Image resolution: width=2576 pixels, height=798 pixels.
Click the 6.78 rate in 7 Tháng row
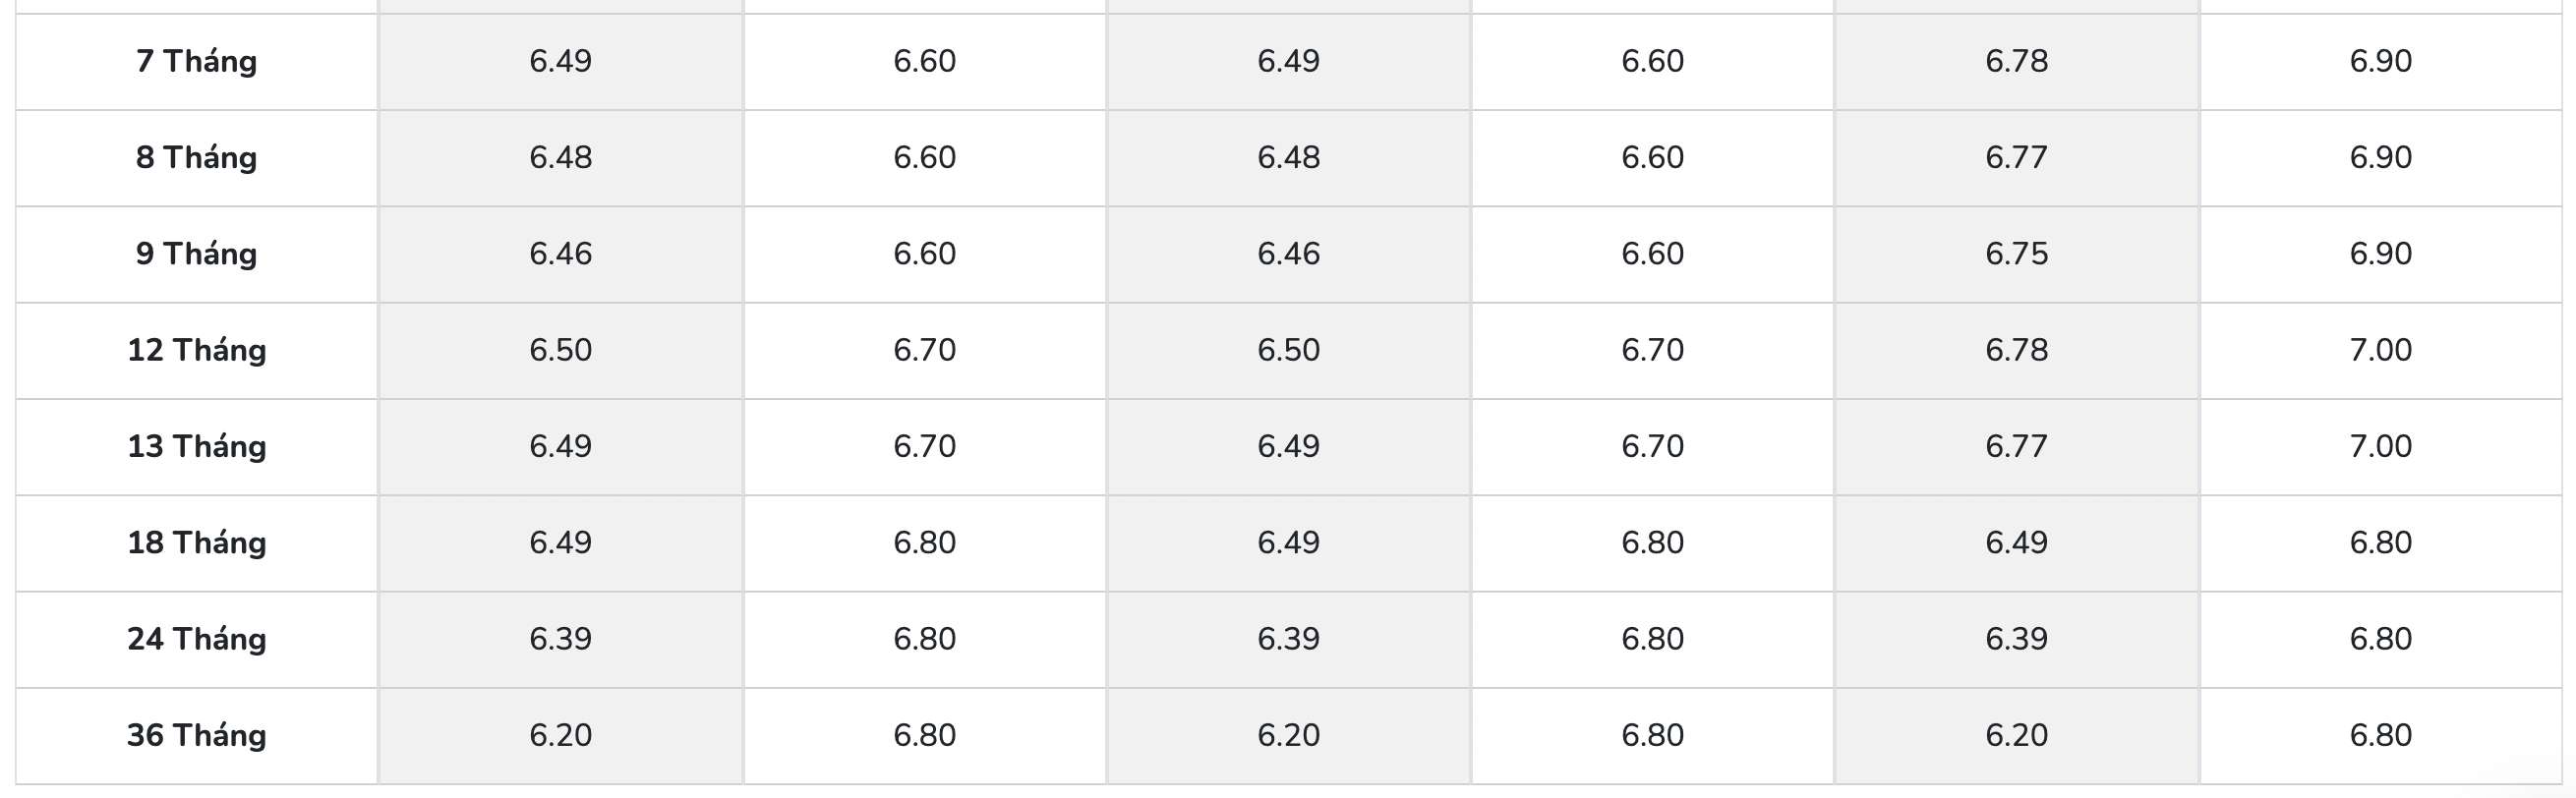[2016, 61]
